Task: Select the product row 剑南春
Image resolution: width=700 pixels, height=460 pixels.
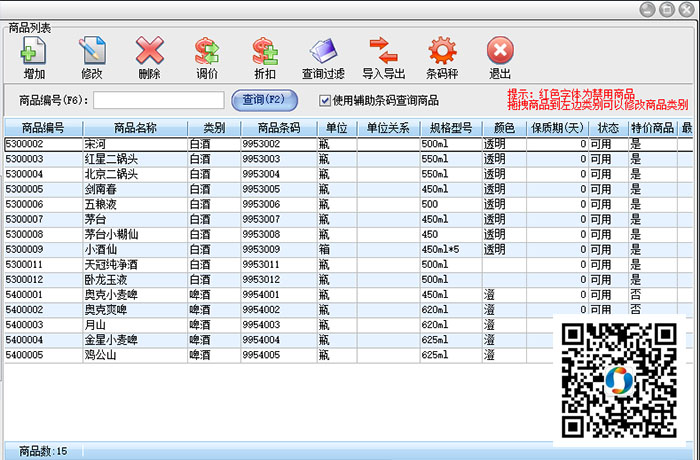Action: (348, 190)
